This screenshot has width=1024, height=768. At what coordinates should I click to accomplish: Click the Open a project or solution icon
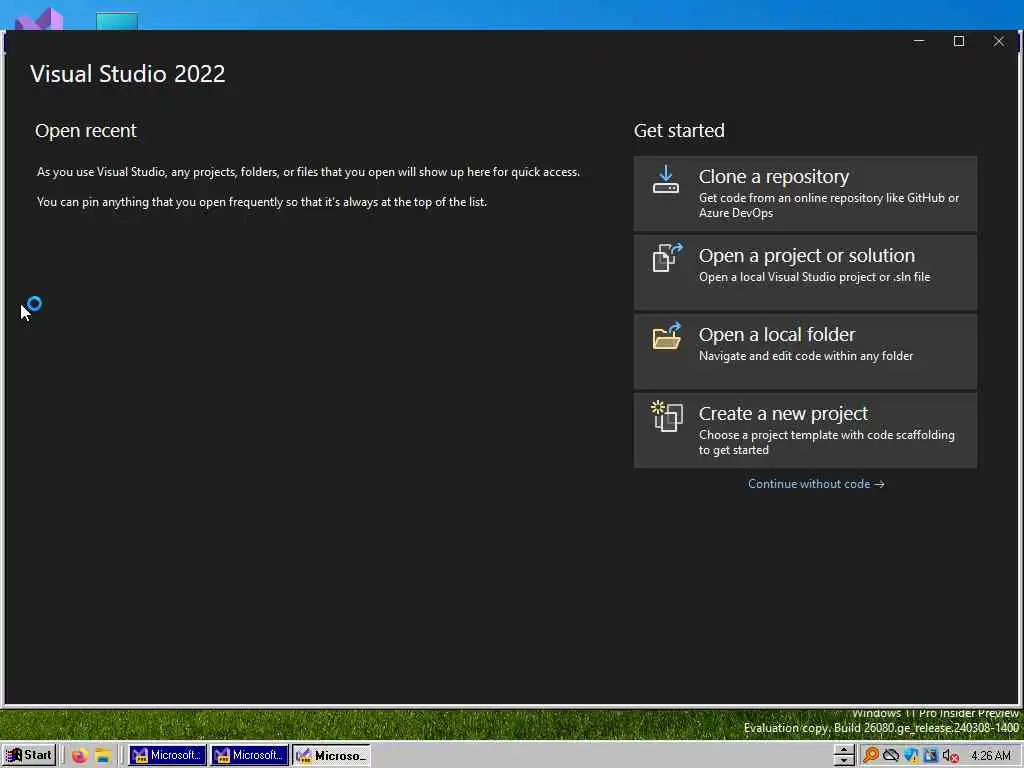[x=667, y=257]
